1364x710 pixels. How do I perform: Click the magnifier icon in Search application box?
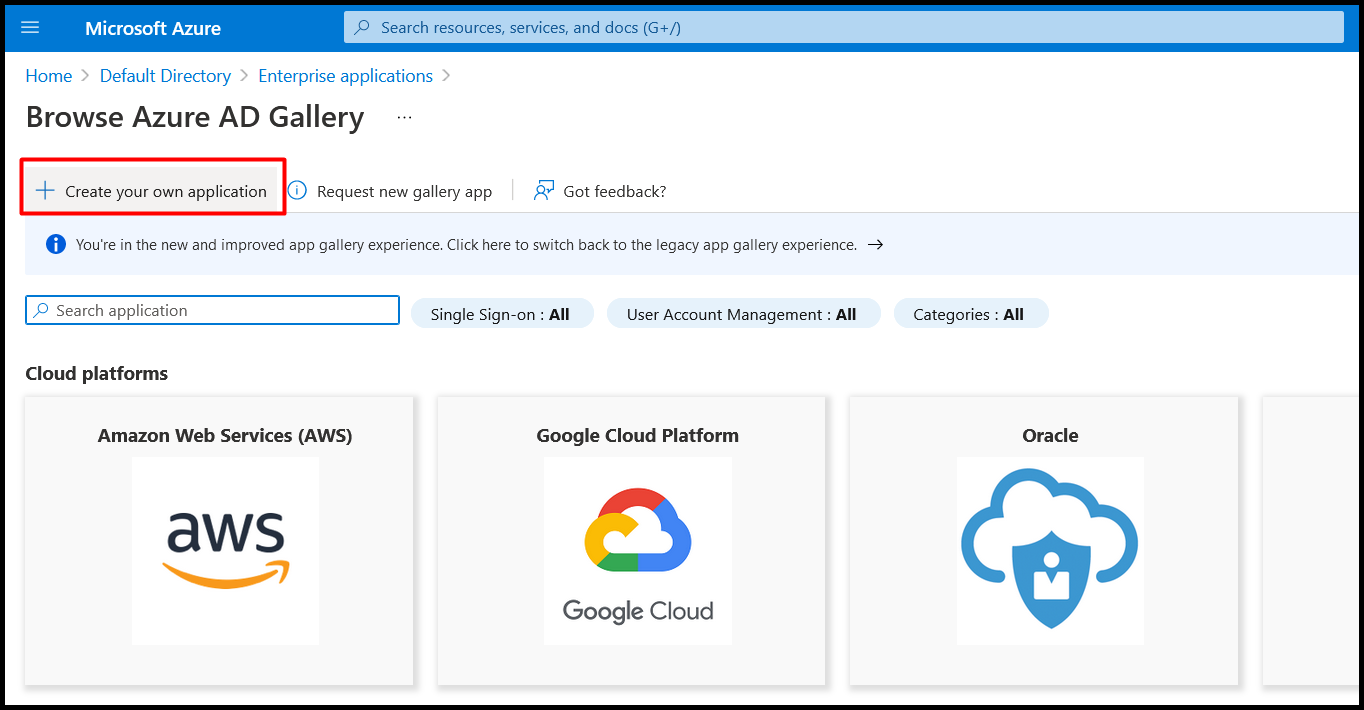[x=41, y=311]
